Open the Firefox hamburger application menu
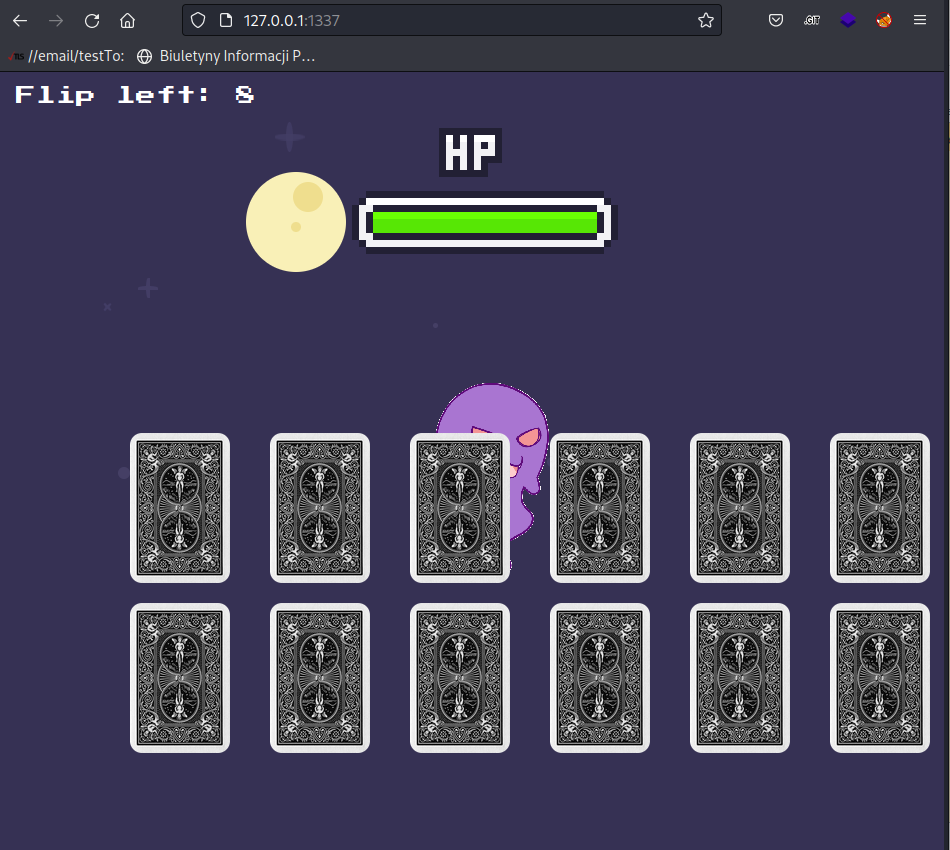The height and width of the screenshot is (850, 950). (920, 20)
